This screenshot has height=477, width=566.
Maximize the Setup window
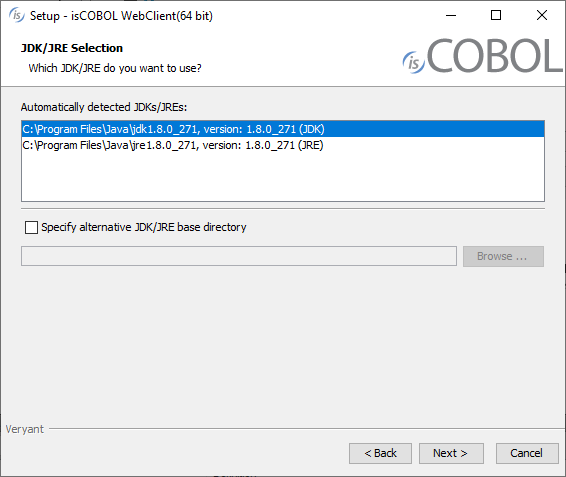(496, 15)
